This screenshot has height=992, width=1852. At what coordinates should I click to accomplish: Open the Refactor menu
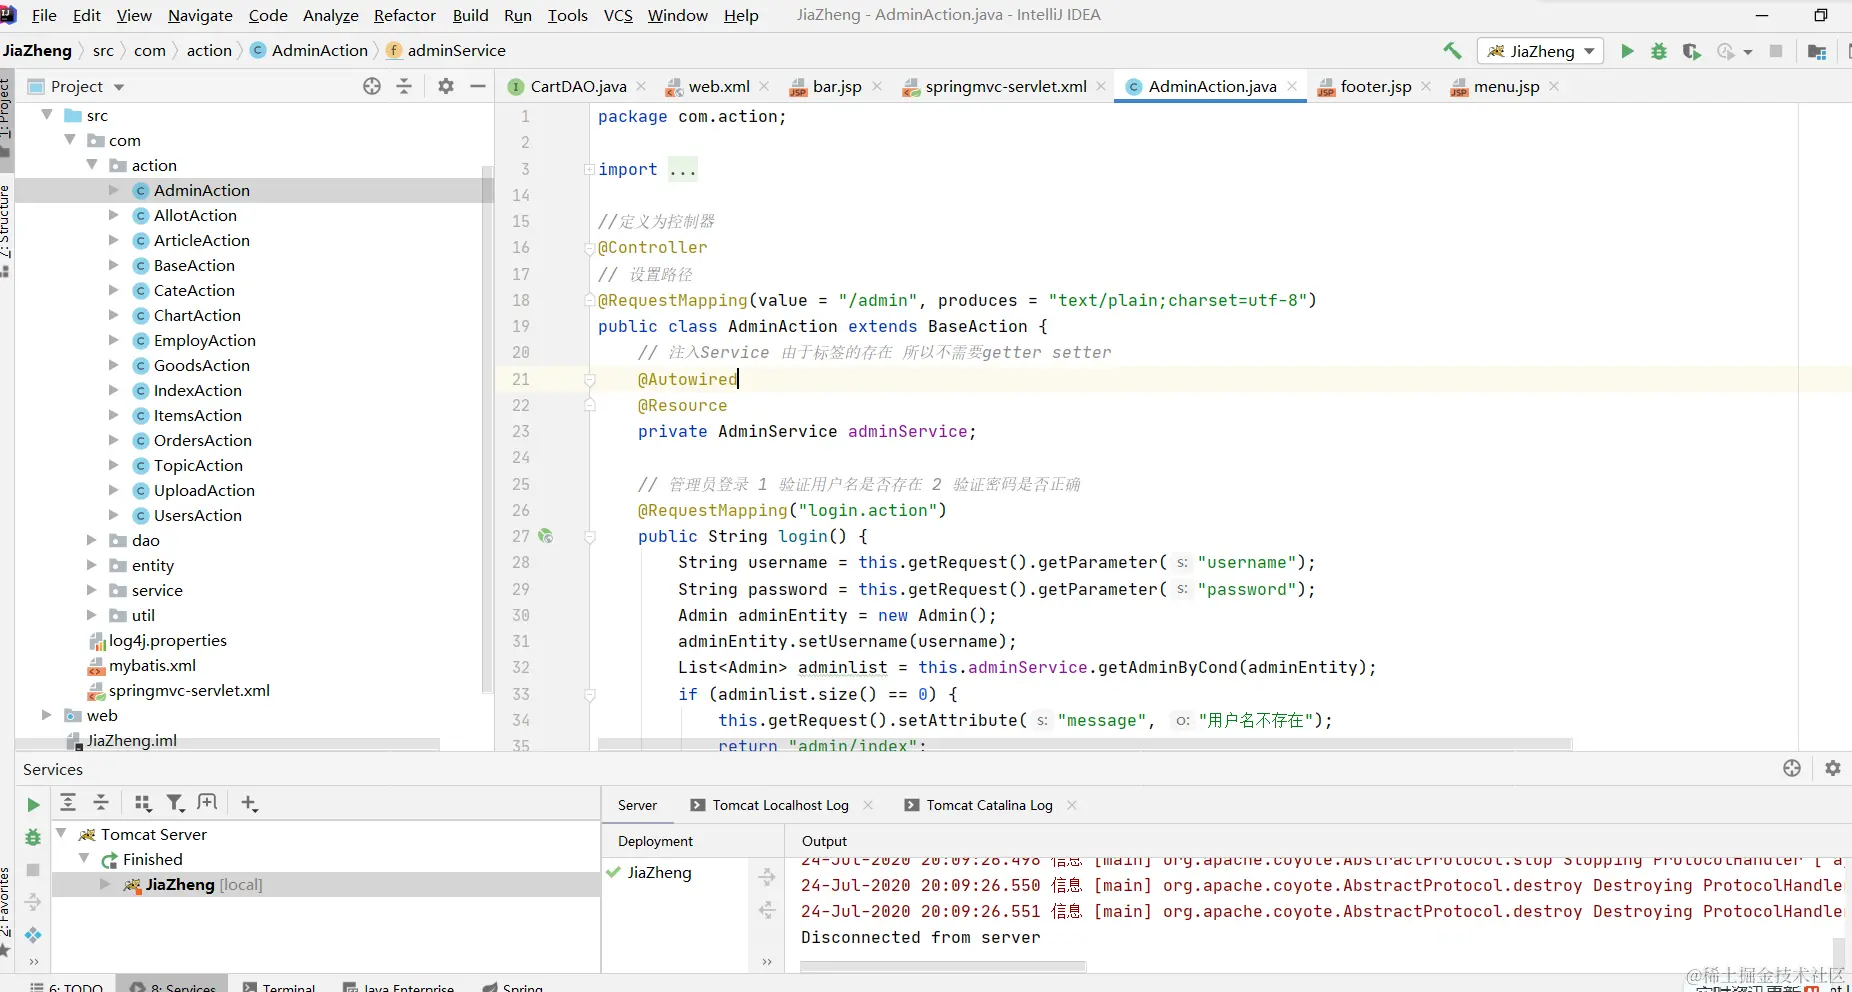click(404, 15)
